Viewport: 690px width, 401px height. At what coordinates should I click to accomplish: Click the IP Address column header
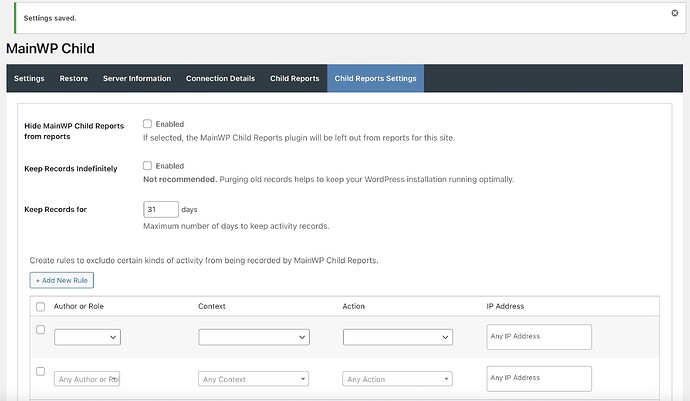click(x=505, y=306)
